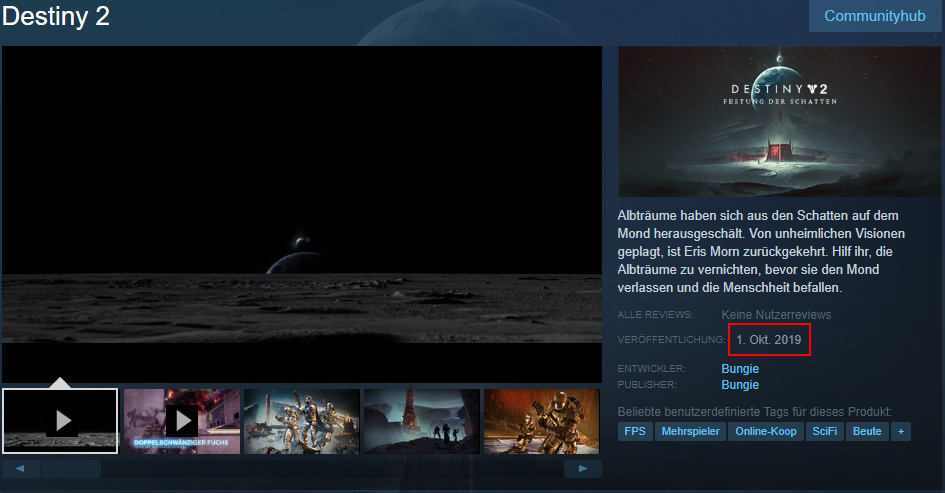Click the main video player area
Screen dimensions: 945x493
(x=302, y=214)
